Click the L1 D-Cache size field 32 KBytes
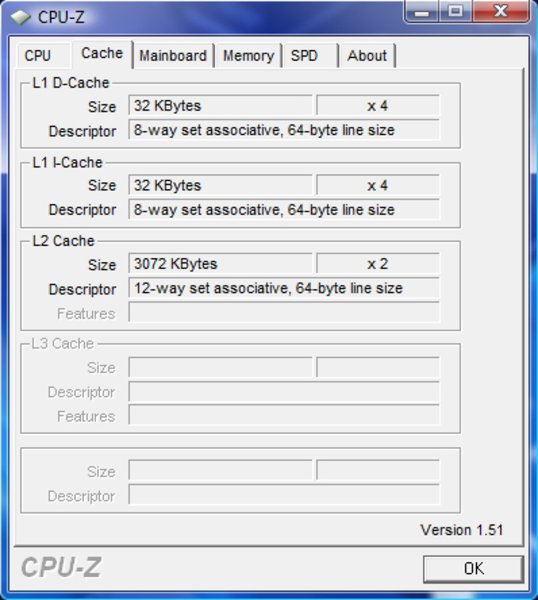Image resolution: width=538 pixels, height=600 pixels. [x=220, y=106]
